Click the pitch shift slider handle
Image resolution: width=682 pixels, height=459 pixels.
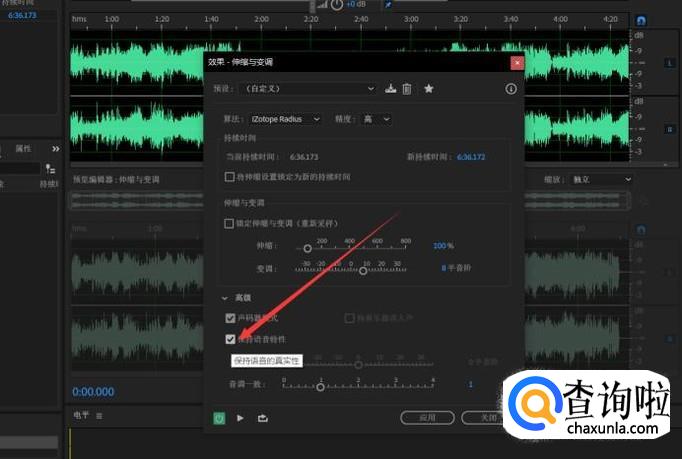(x=363, y=271)
